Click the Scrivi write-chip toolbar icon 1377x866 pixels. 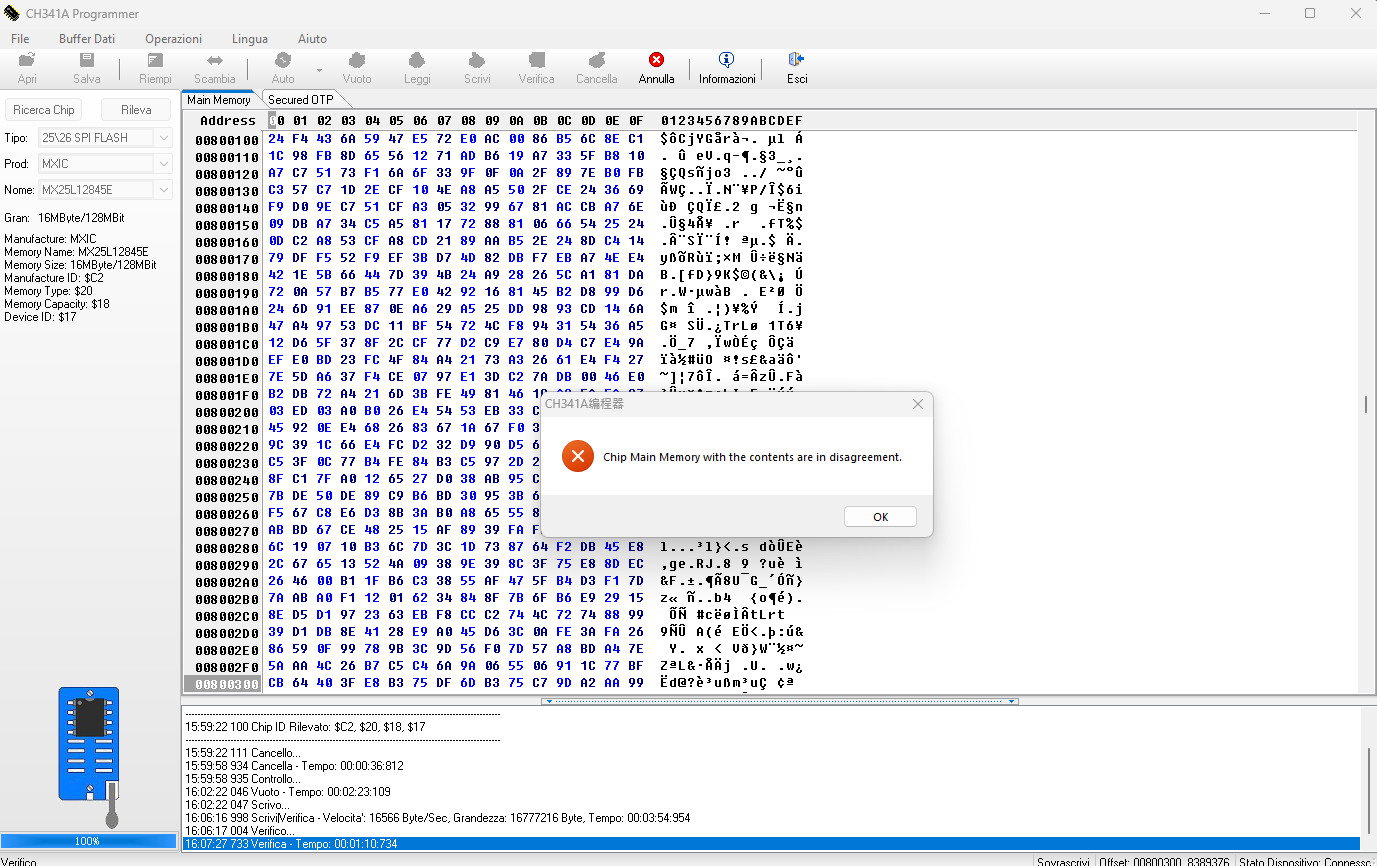477,68
